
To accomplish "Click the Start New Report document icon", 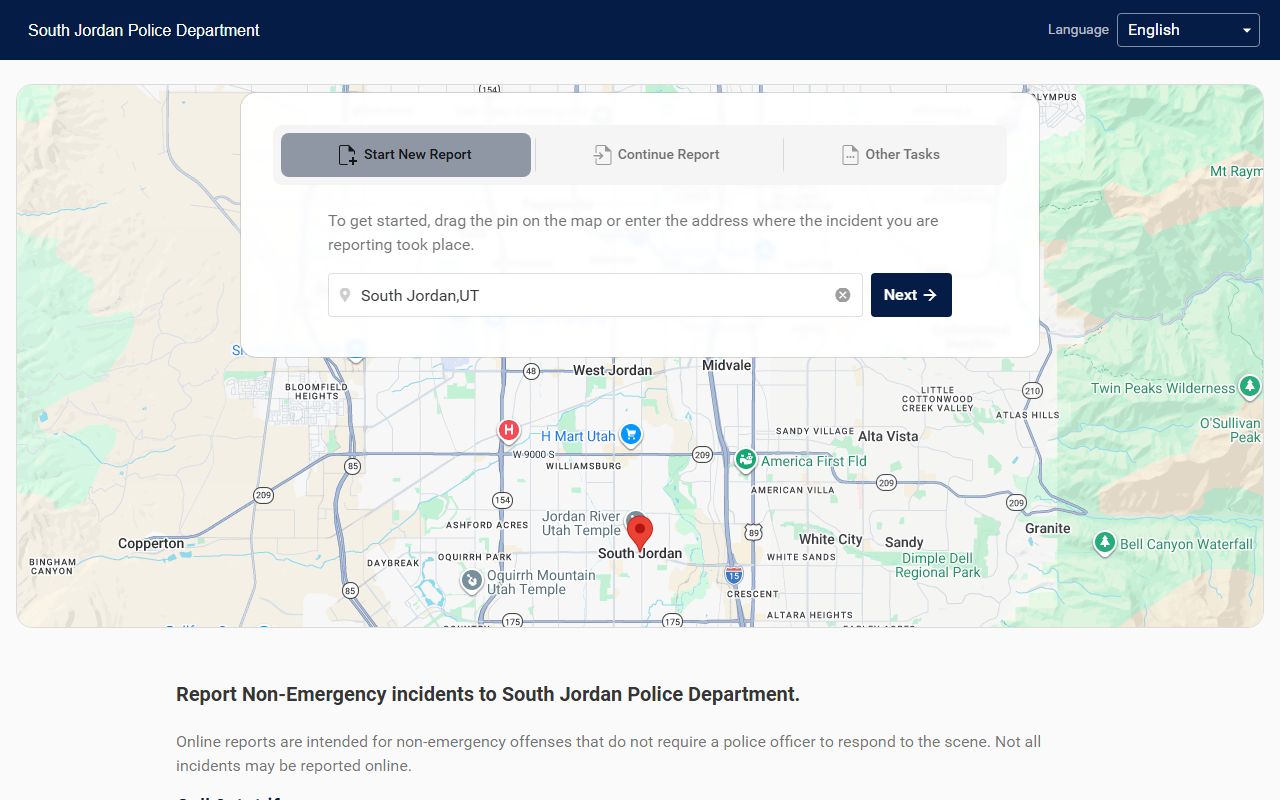I will point(347,155).
